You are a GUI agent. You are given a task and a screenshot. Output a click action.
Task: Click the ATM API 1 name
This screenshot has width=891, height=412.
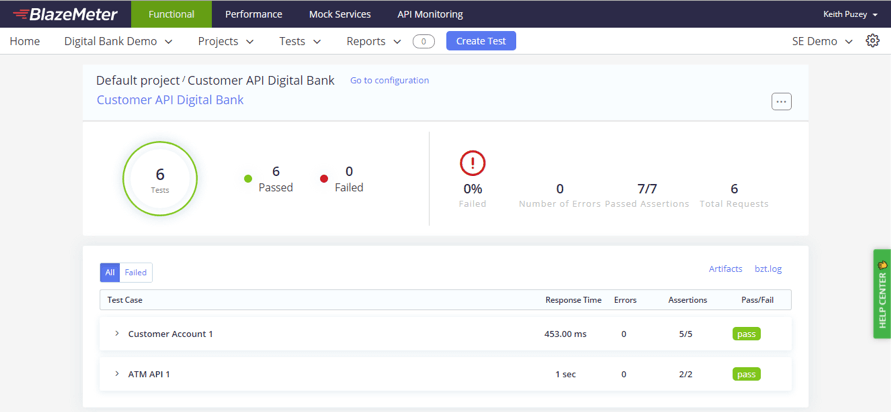click(x=149, y=374)
